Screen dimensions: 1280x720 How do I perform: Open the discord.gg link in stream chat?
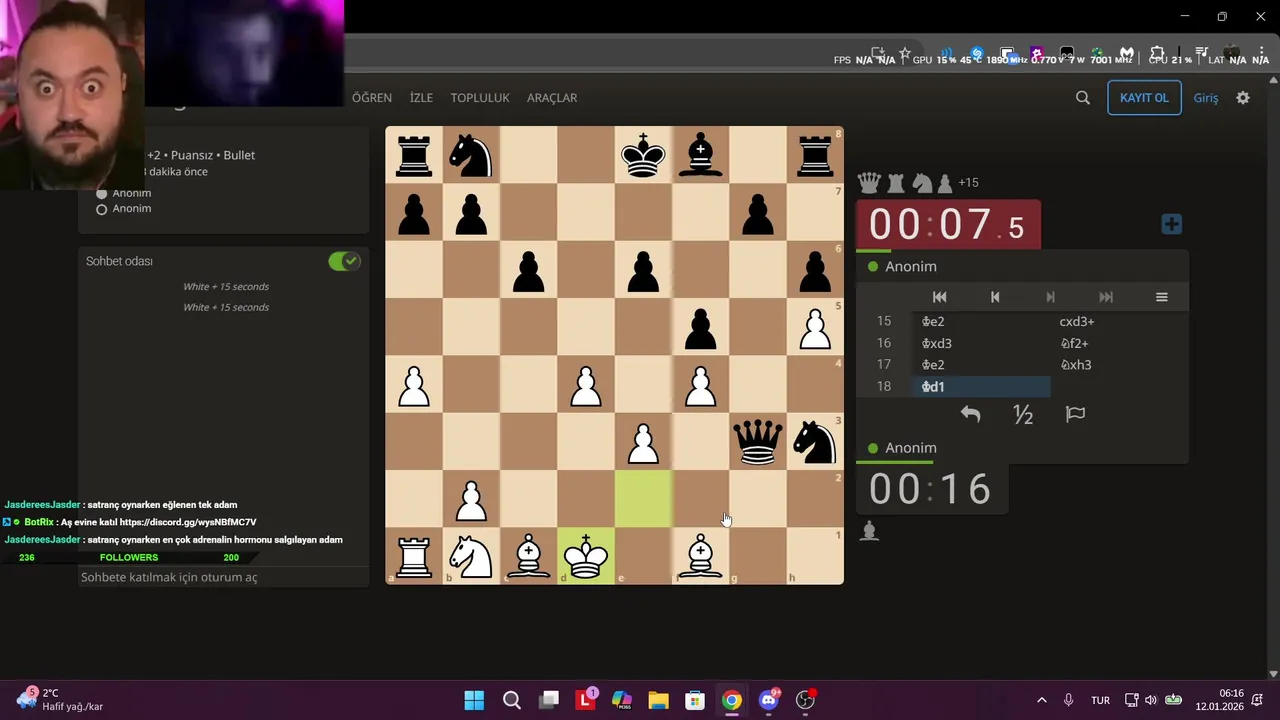(x=188, y=522)
